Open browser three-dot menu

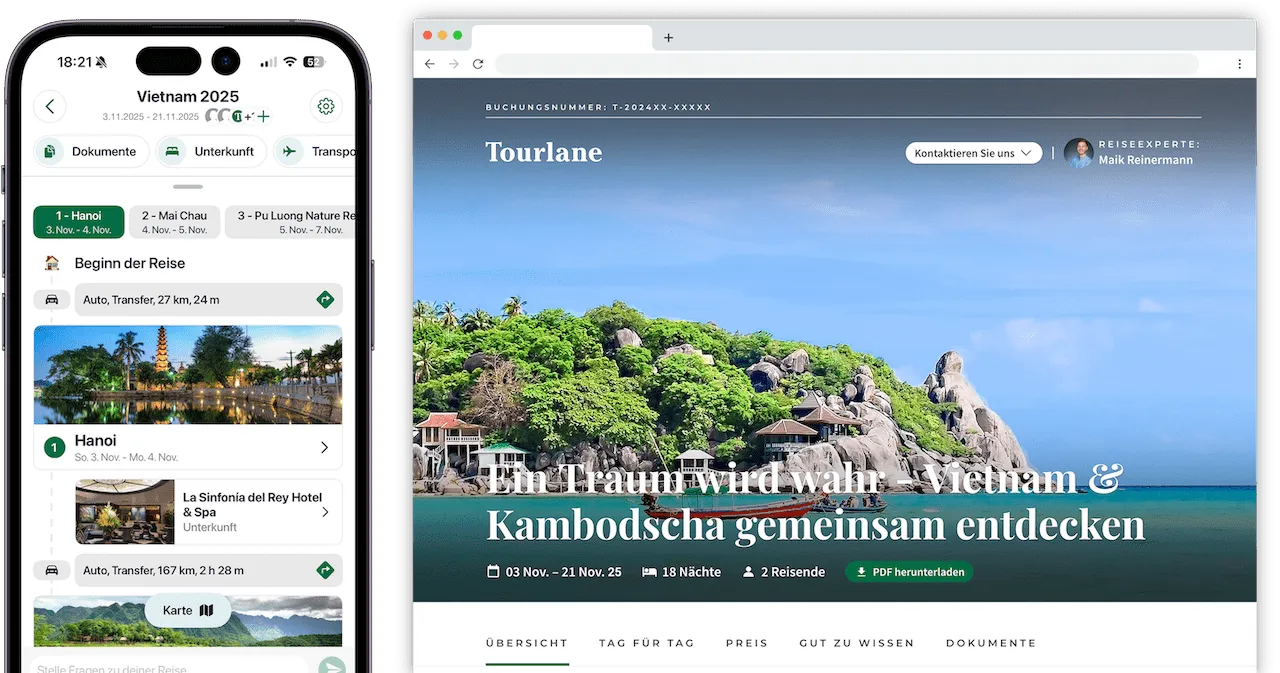(1240, 64)
